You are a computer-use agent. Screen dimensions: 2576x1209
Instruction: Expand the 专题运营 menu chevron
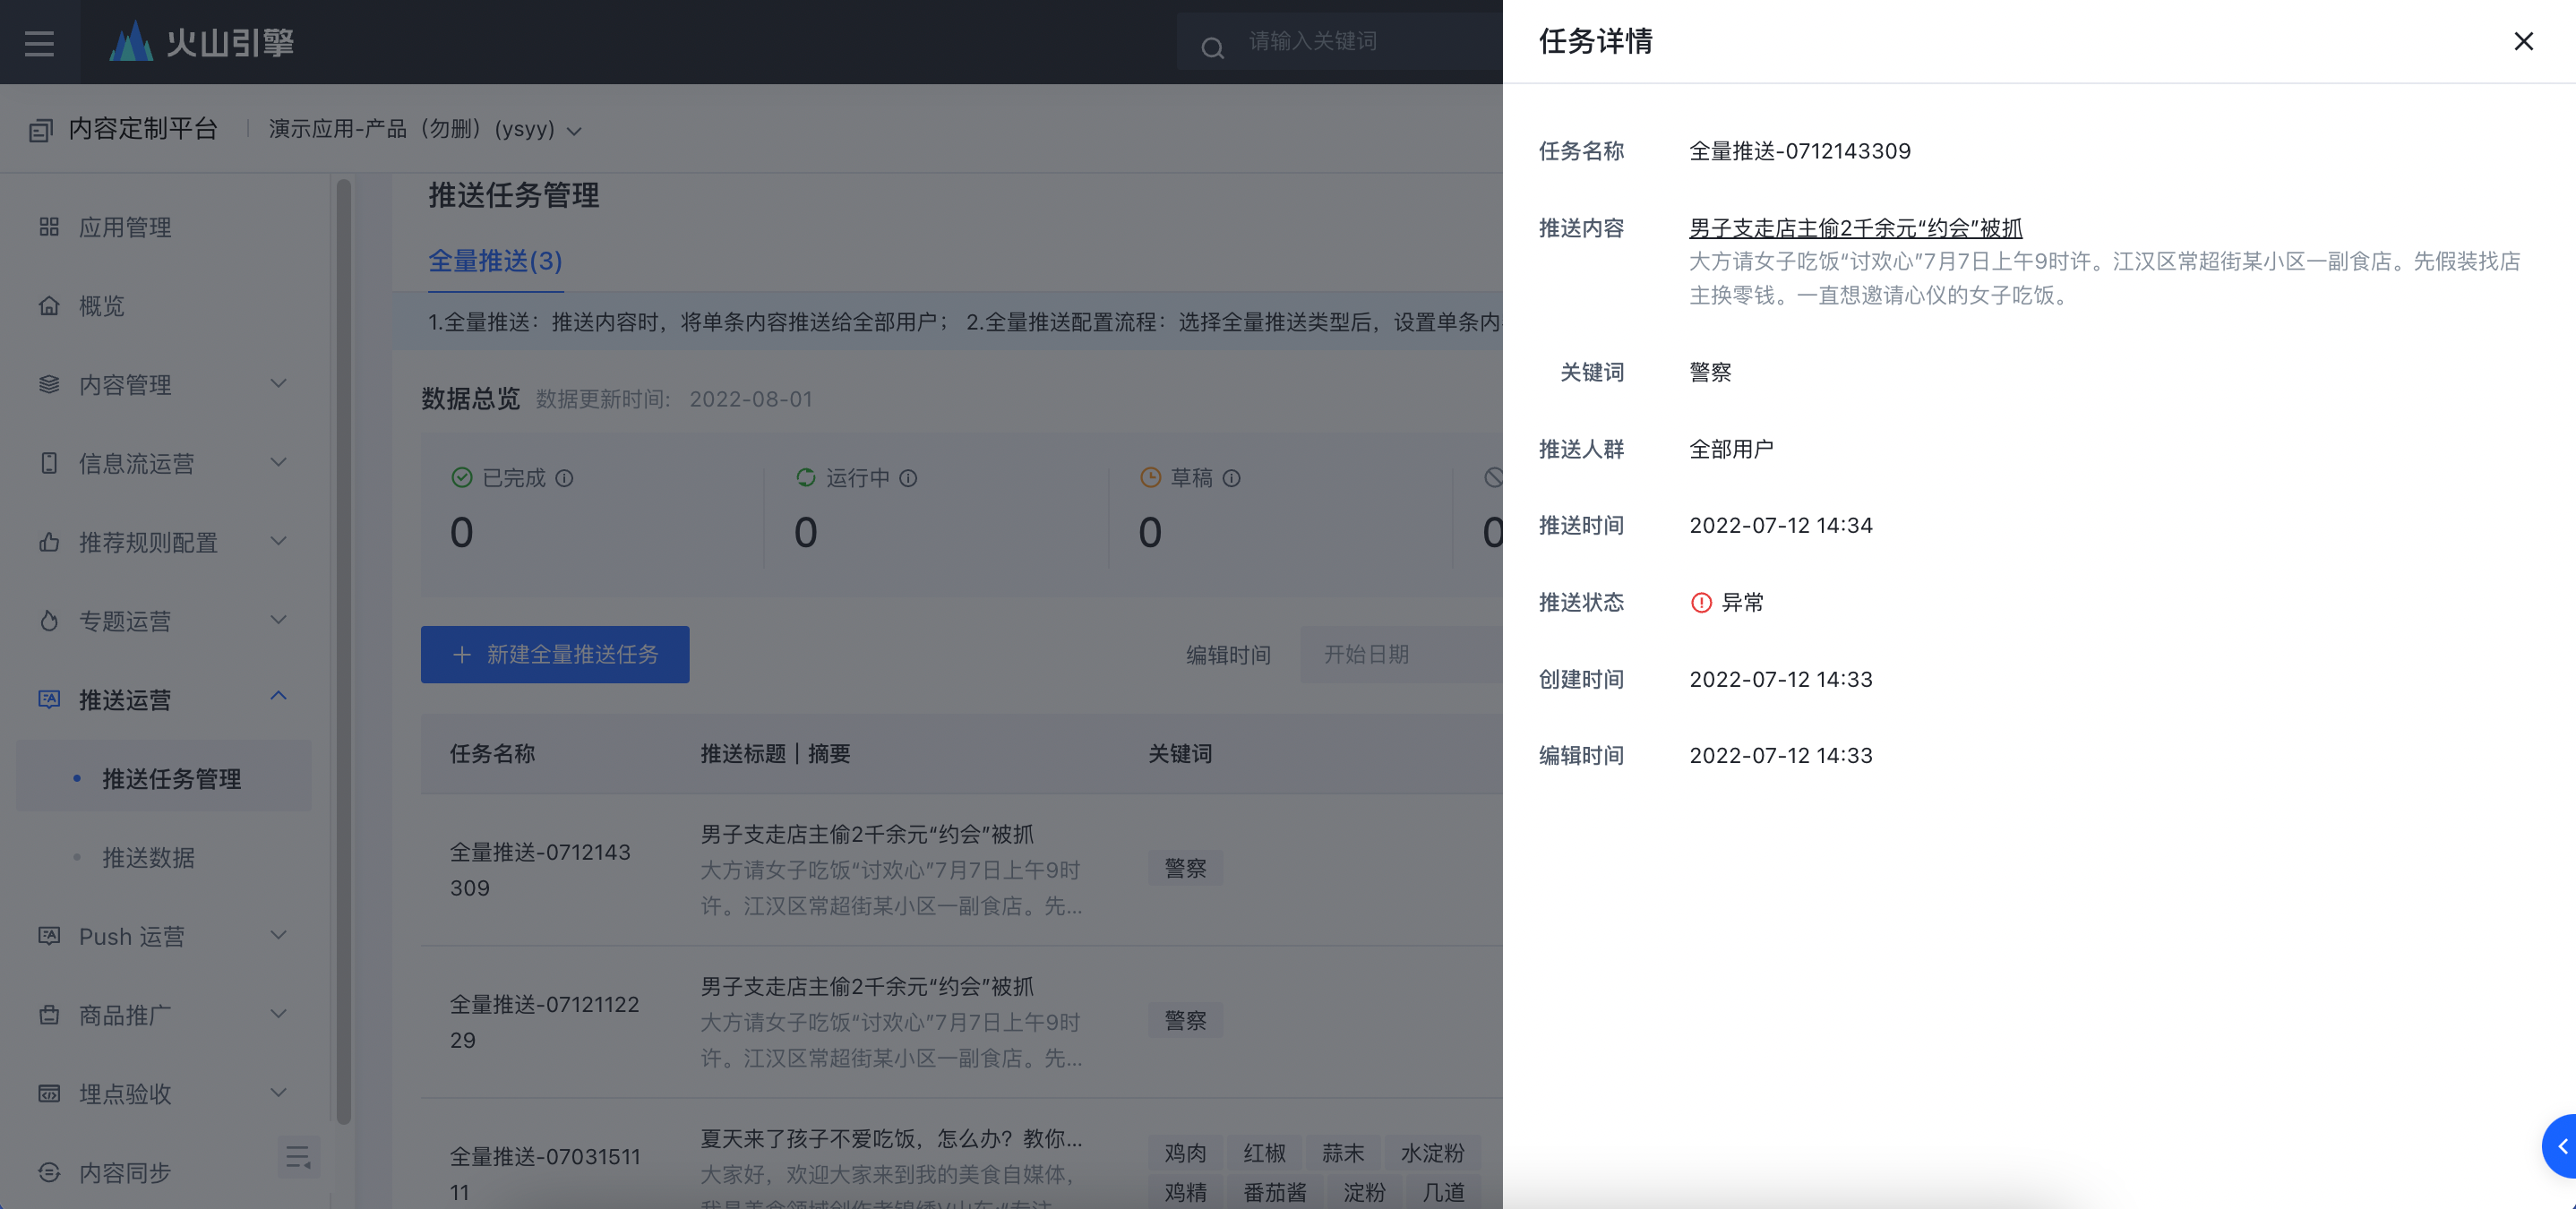pyautogui.click(x=279, y=620)
